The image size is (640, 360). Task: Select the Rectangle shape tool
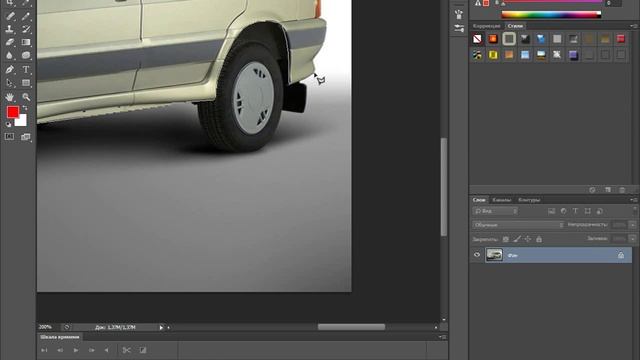[26, 83]
